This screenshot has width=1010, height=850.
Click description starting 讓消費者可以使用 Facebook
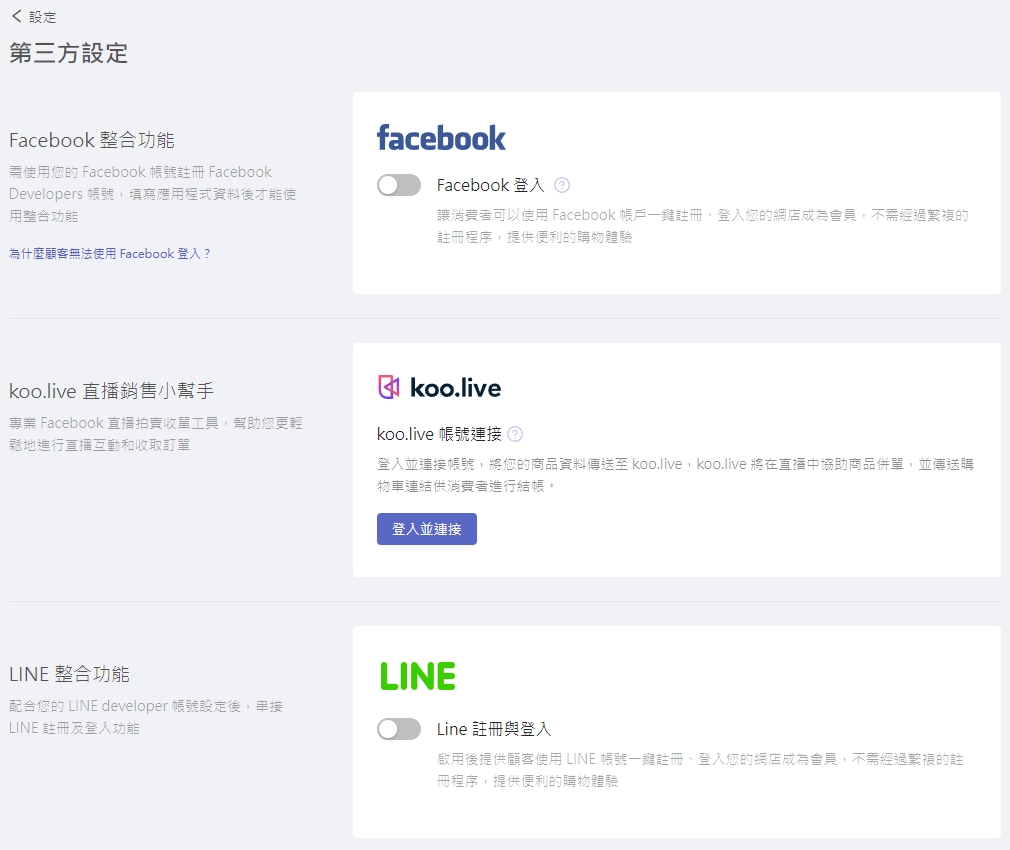point(703,226)
